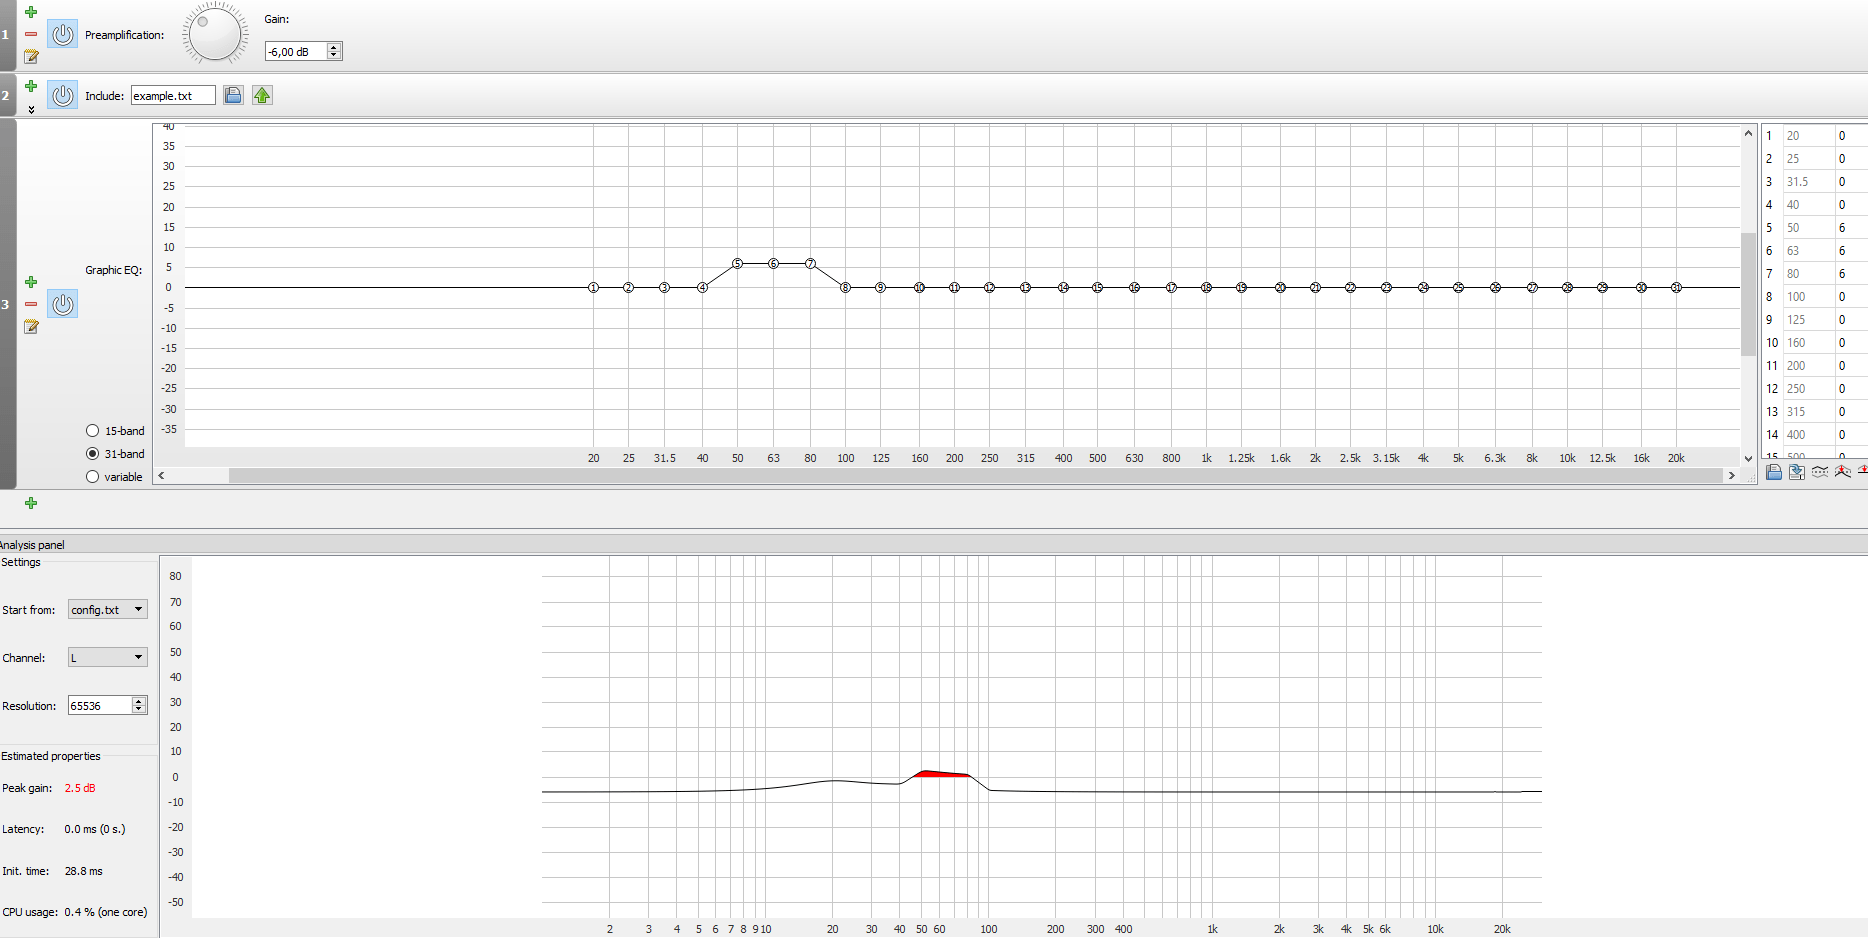Select the 15-band radio option
Image resolution: width=1868 pixels, height=938 pixels.
pos(93,431)
